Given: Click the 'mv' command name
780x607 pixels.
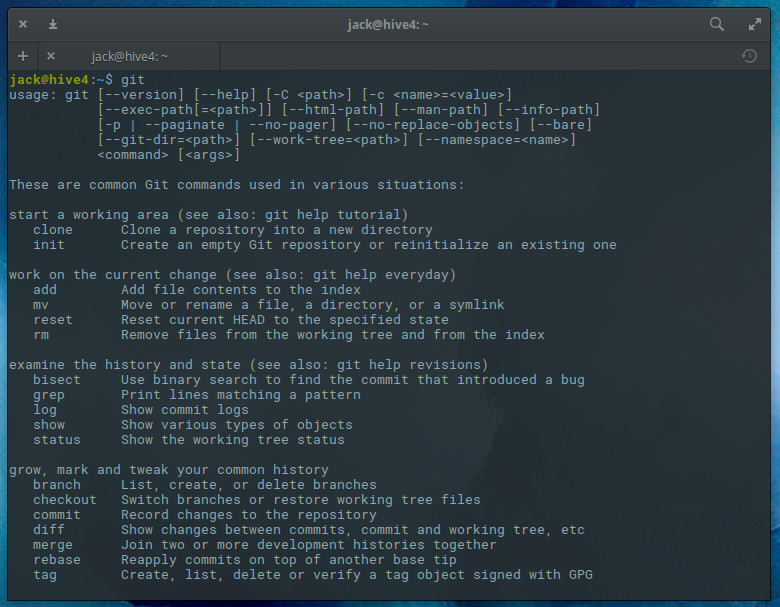Looking at the screenshot, I should 41,304.
